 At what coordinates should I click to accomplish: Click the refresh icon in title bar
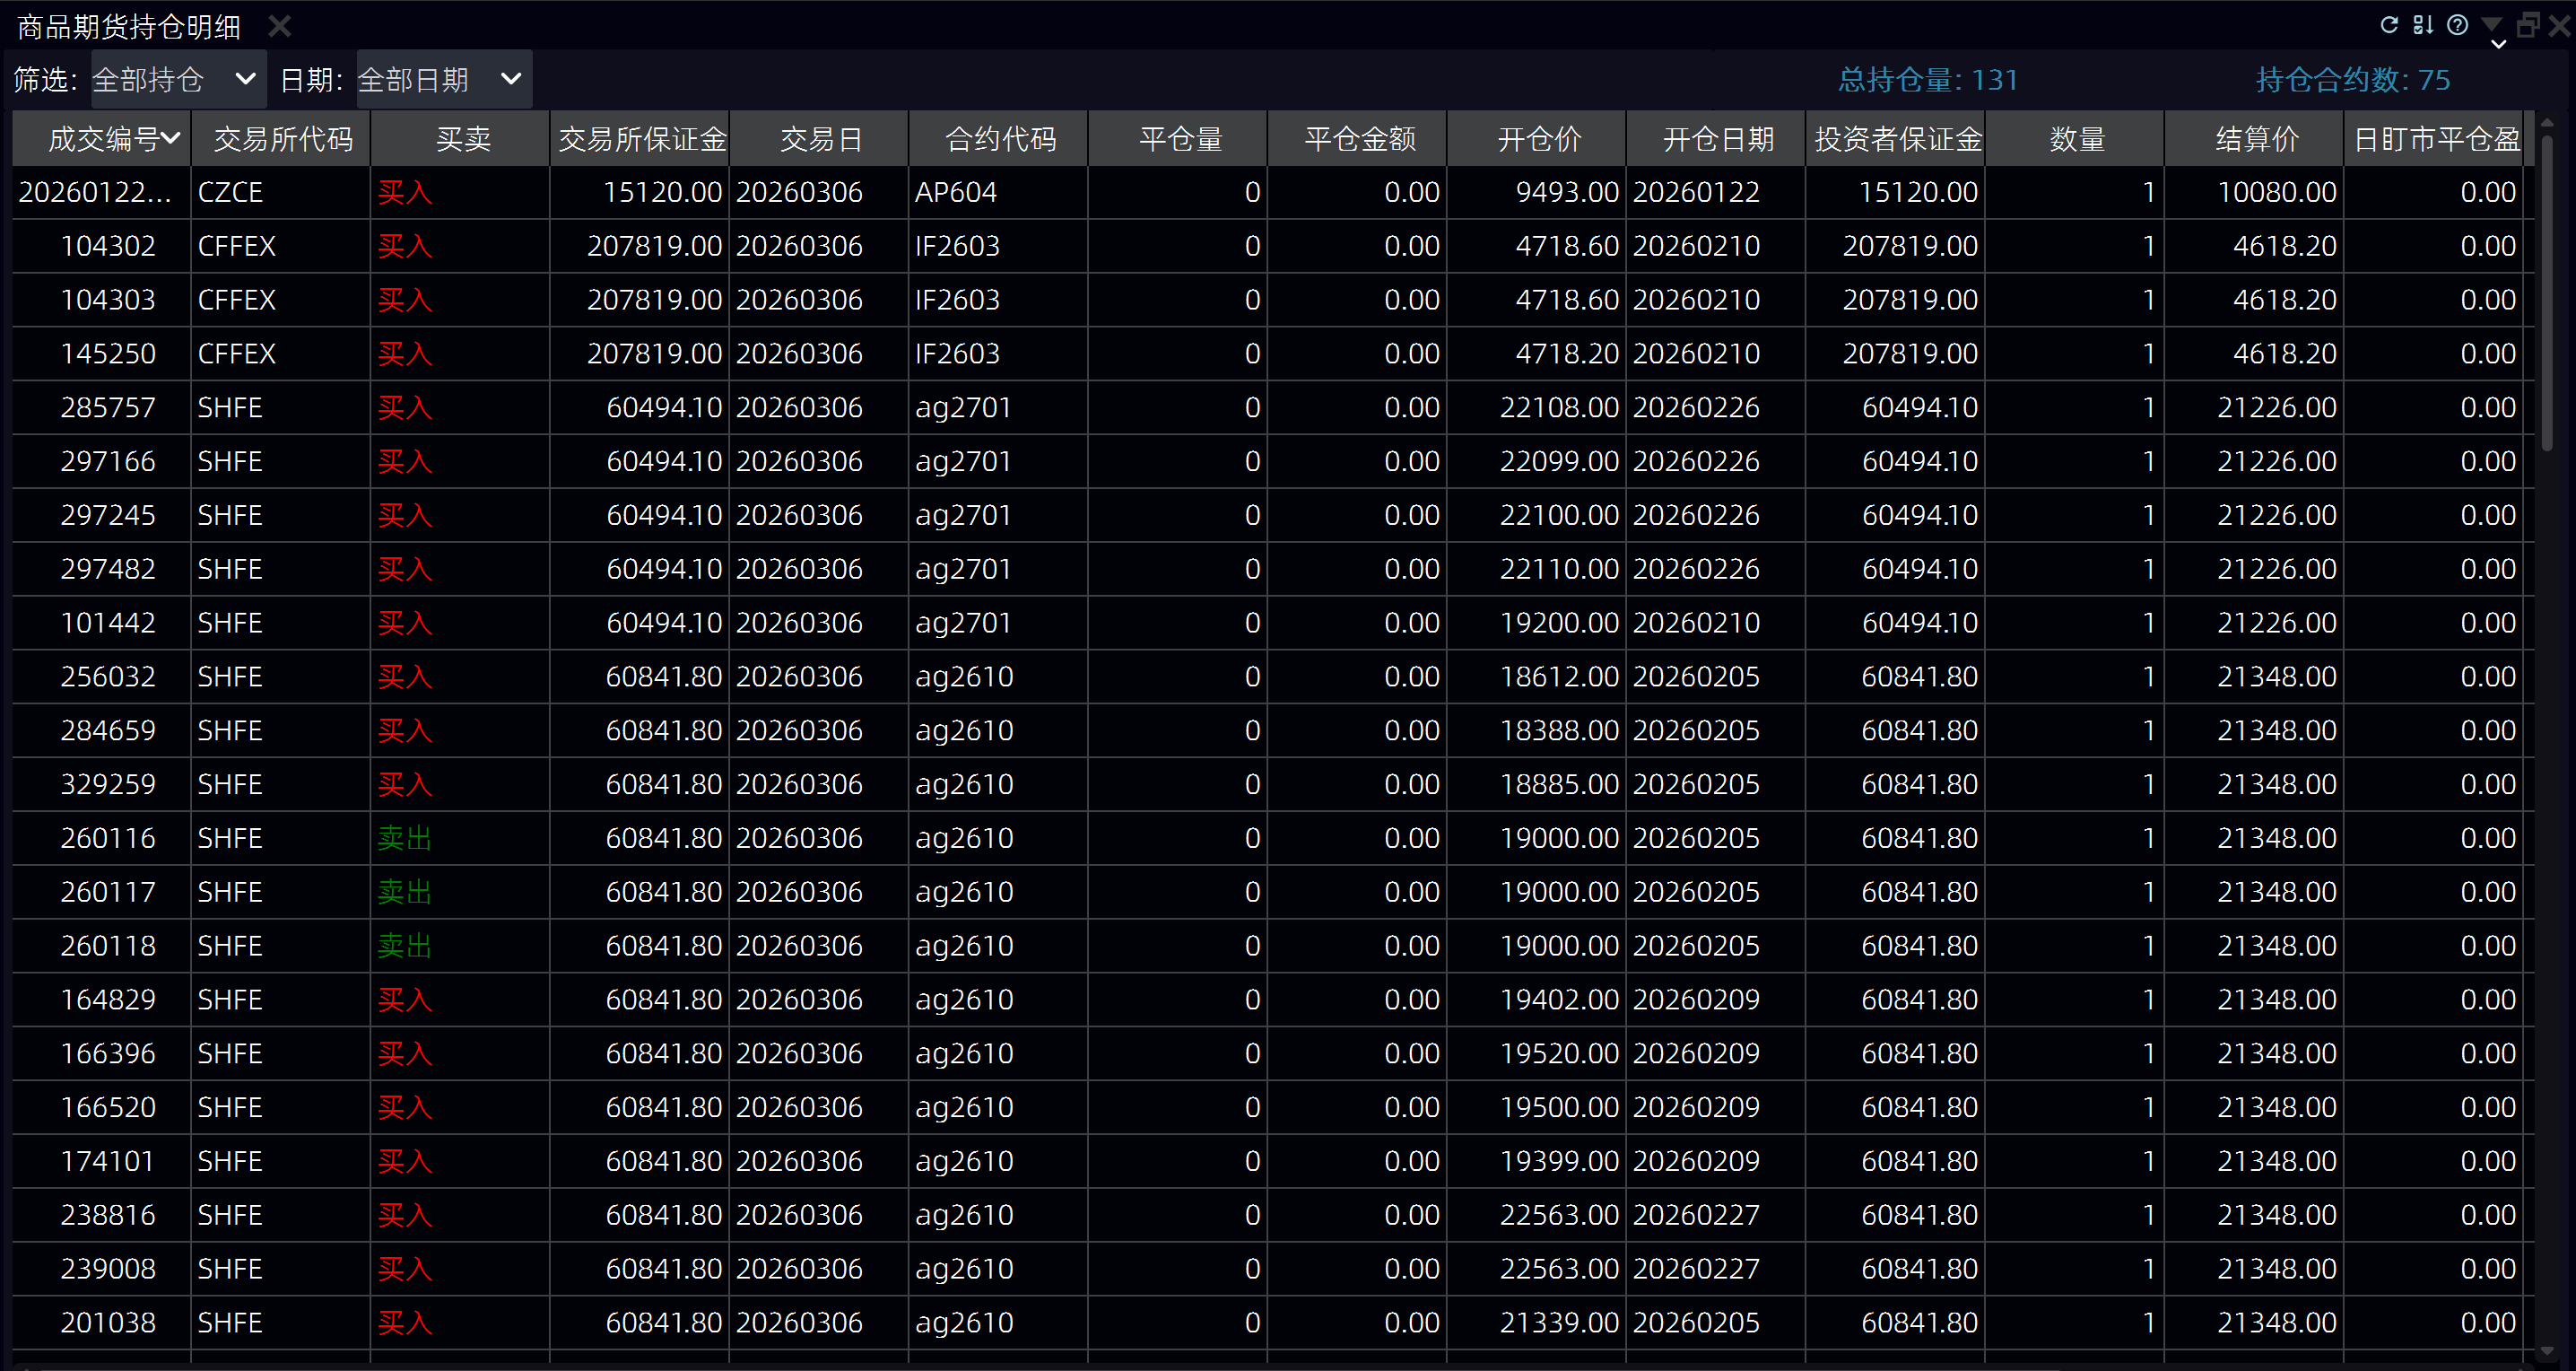[2389, 25]
